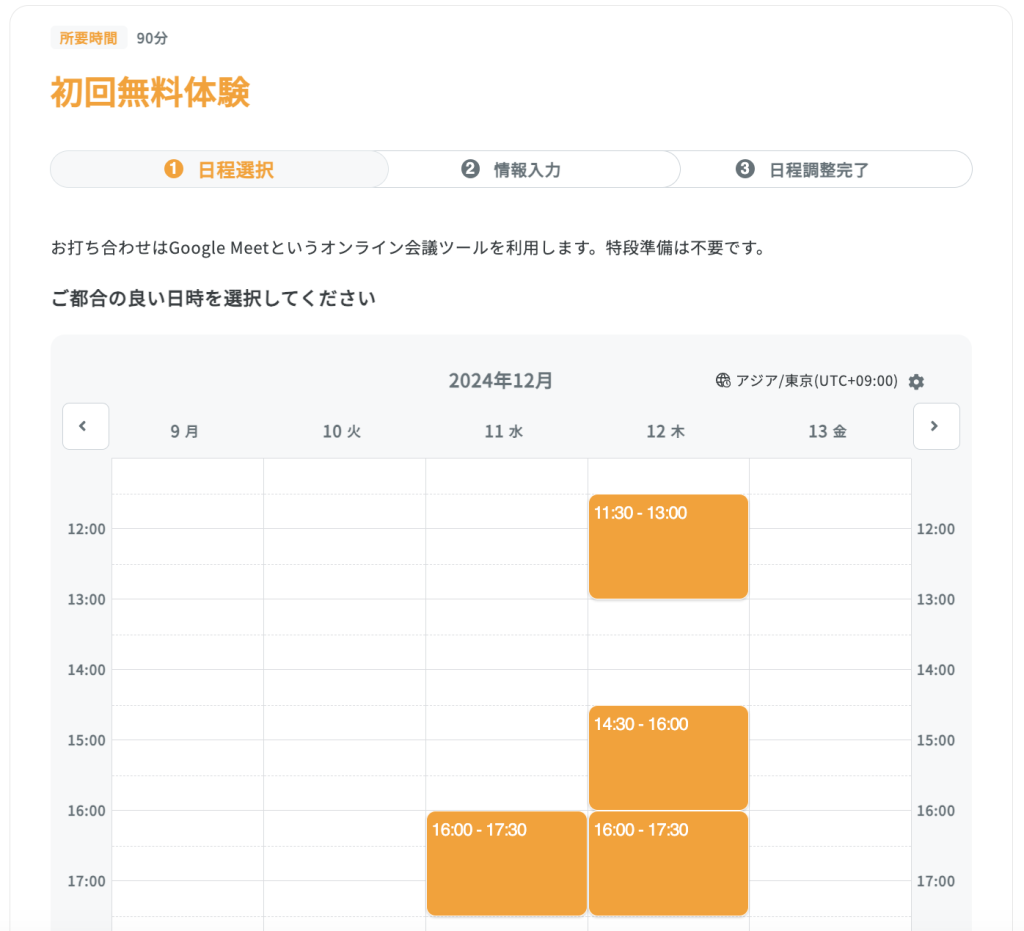Image resolution: width=1024 pixels, height=931 pixels.
Task: Click the 9 月 Monday column header
Action: tap(184, 432)
